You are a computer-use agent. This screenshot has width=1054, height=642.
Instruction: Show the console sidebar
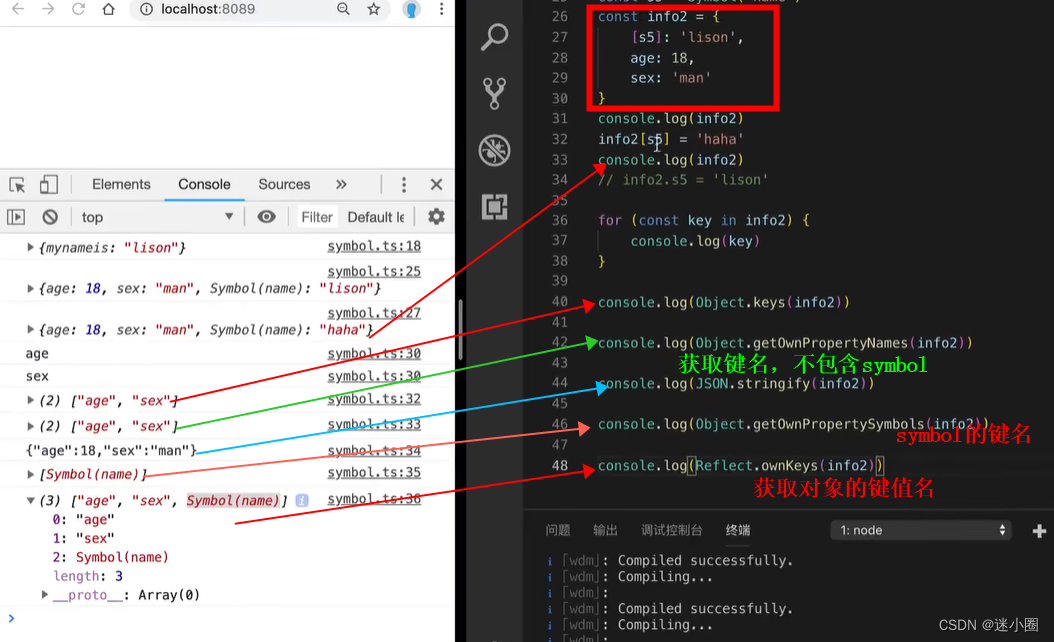point(16,217)
